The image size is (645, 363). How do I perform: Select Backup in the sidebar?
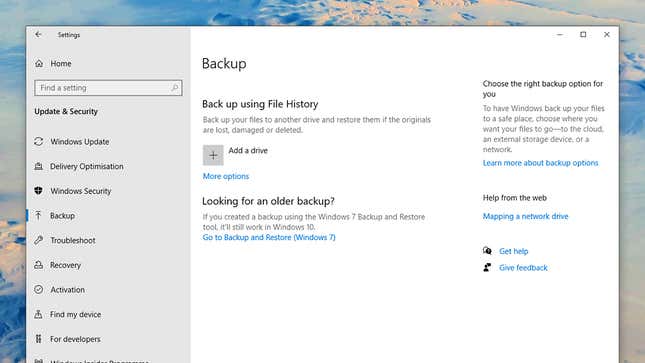coord(63,216)
